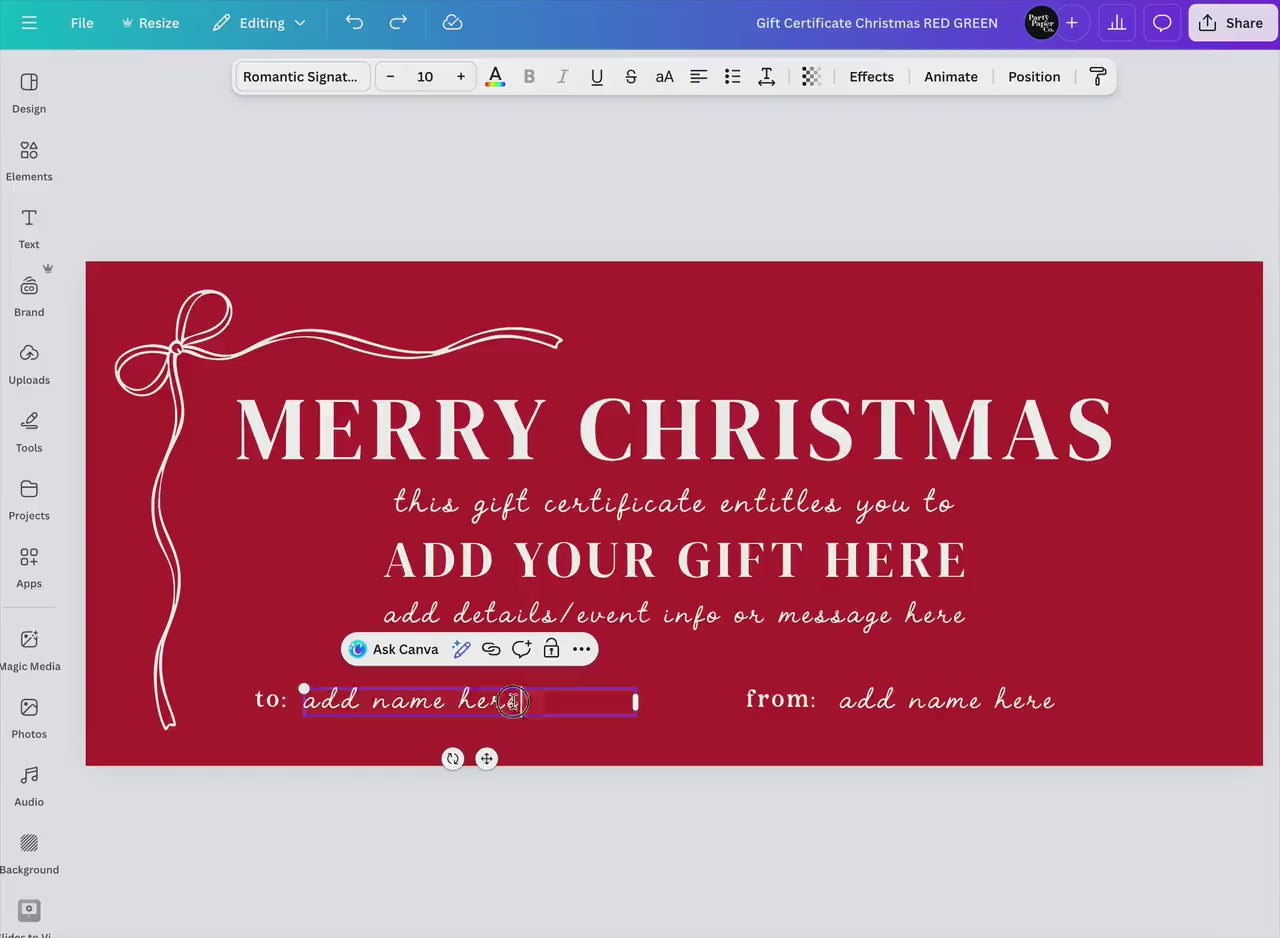Lock the selected text element

tap(551, 649)
